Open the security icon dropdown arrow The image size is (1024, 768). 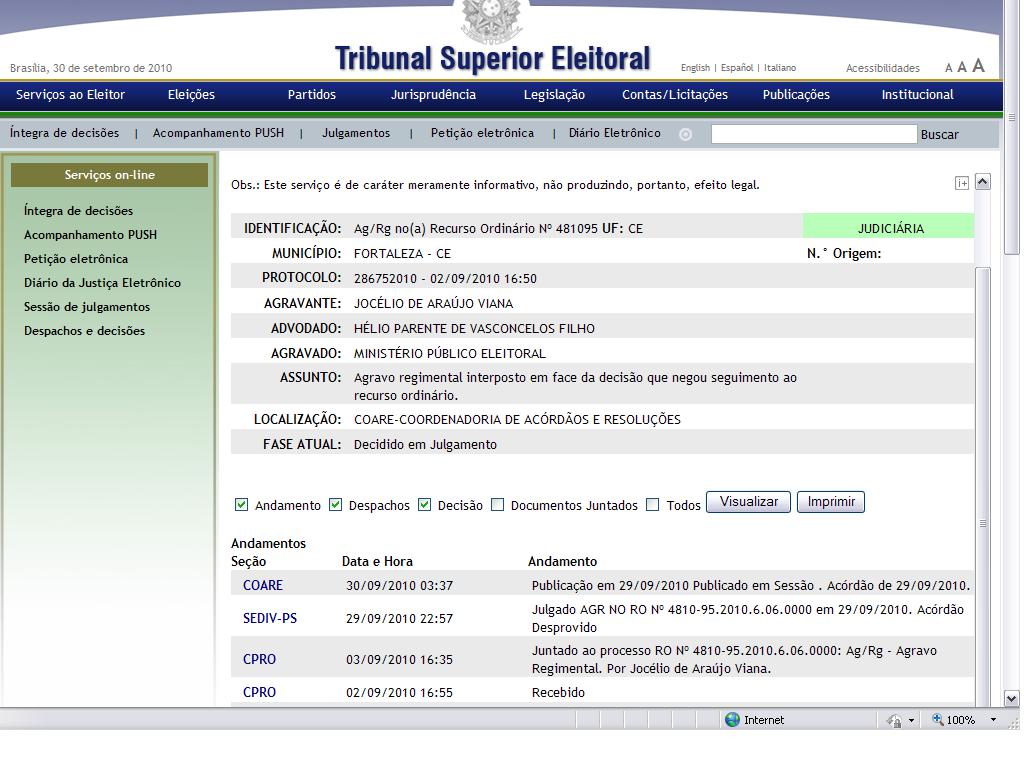pyautogui.click(x=911, y=720)
